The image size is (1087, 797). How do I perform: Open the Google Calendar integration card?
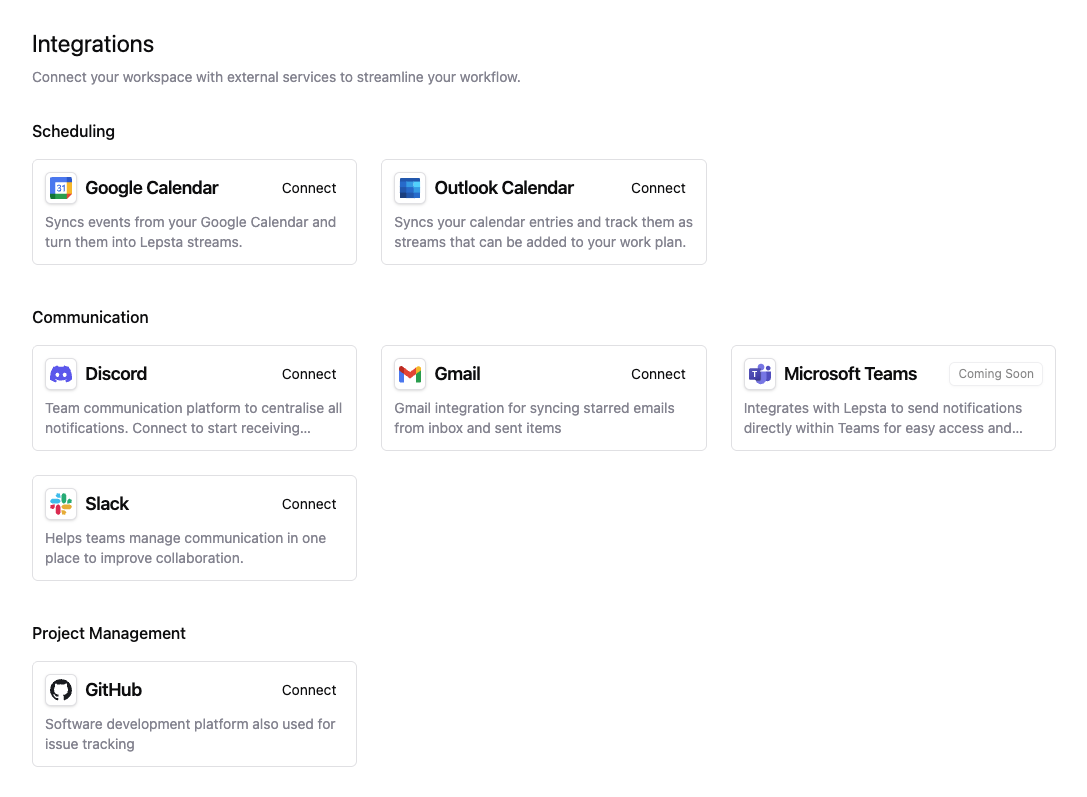194,212
